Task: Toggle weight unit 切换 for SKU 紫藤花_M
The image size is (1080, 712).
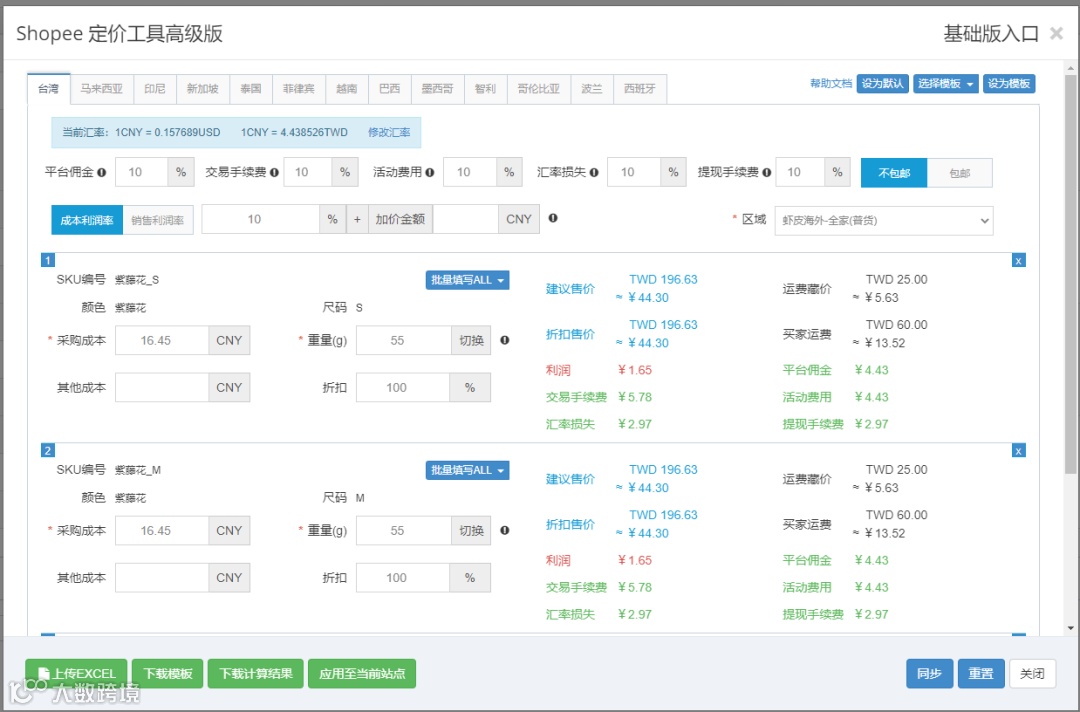Action: 471,530
